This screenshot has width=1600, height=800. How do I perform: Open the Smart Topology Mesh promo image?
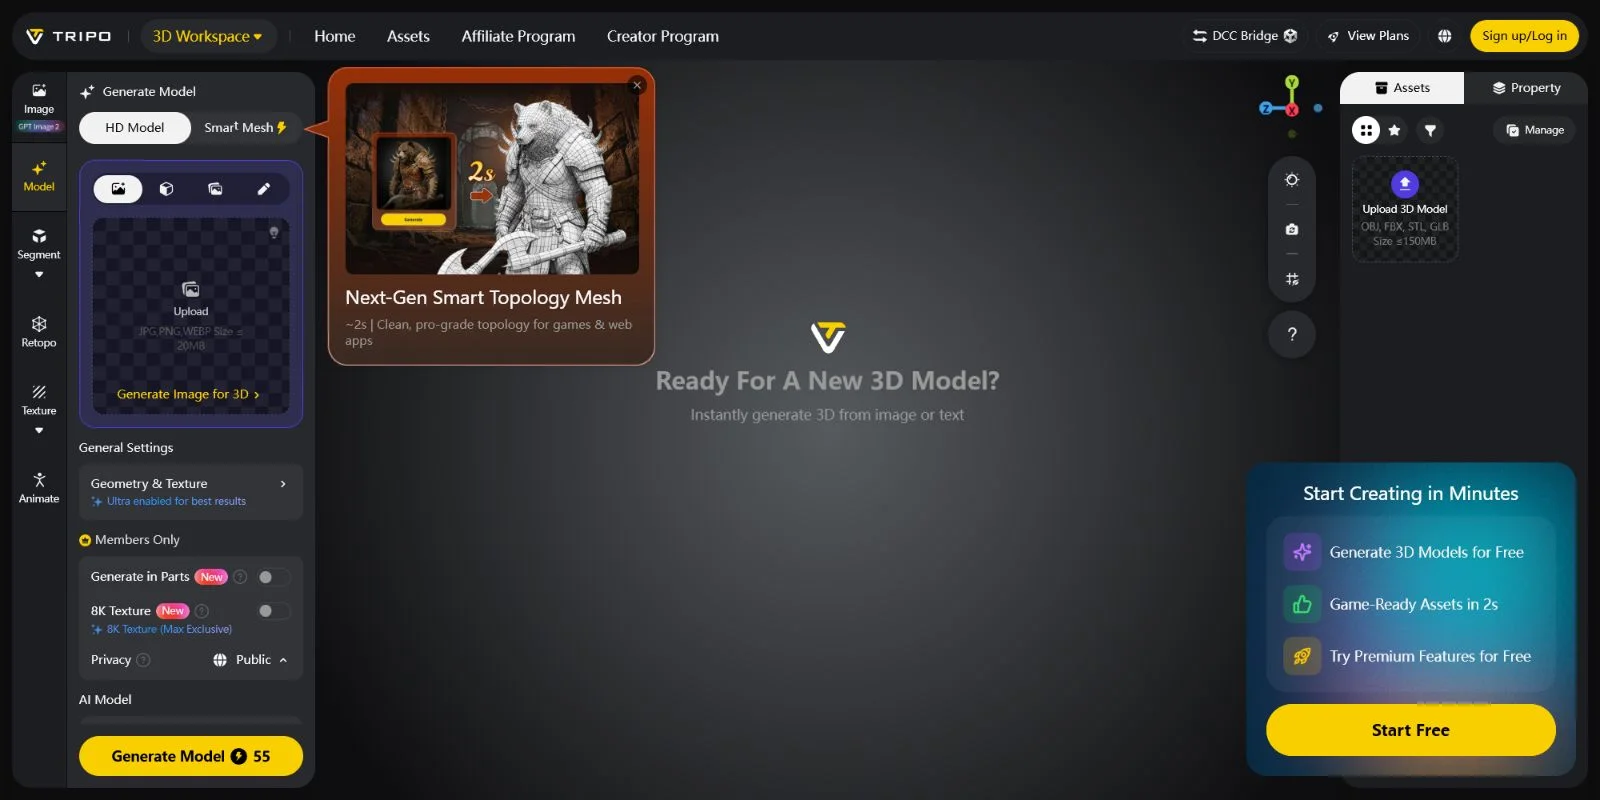point(492,178)
